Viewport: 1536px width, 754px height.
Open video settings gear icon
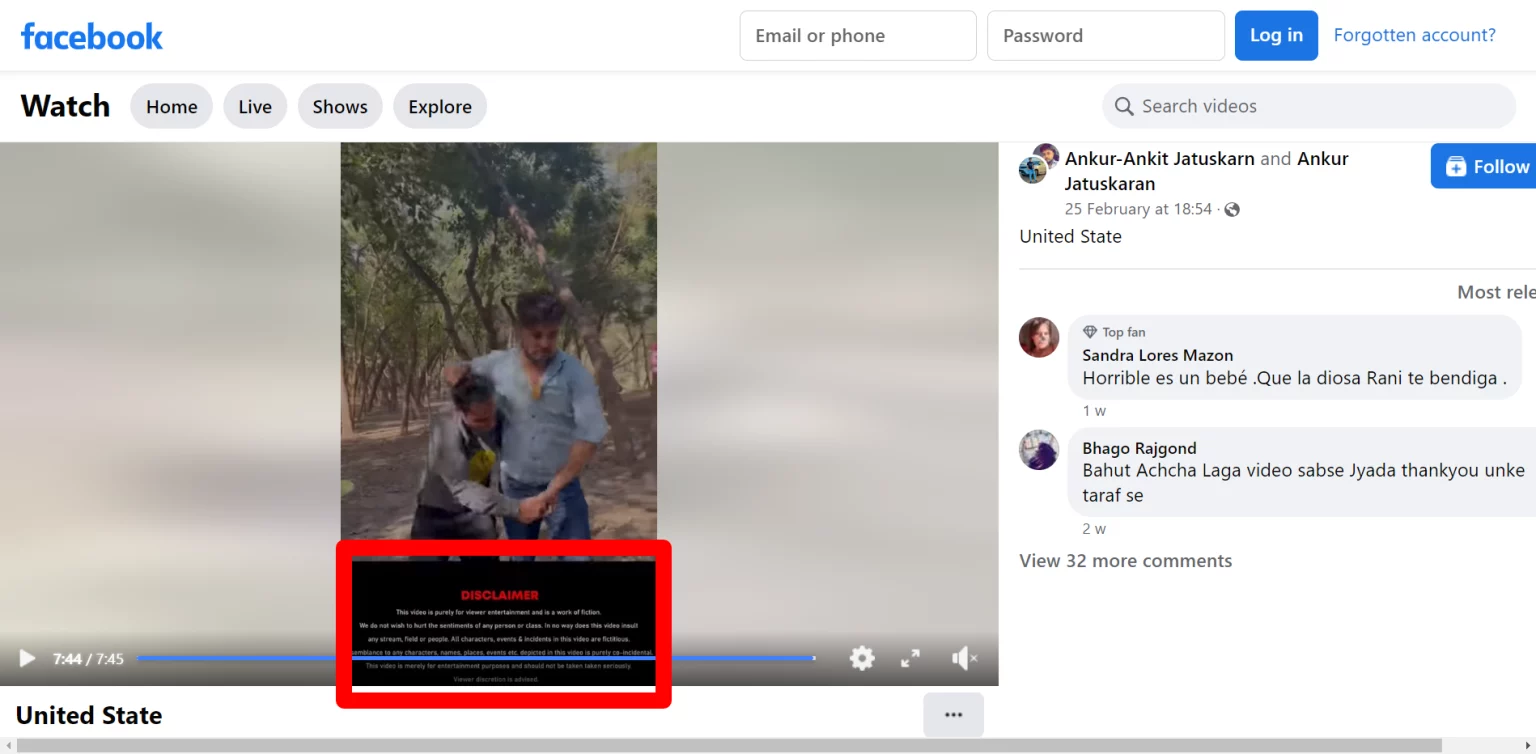tap(862, 658)
